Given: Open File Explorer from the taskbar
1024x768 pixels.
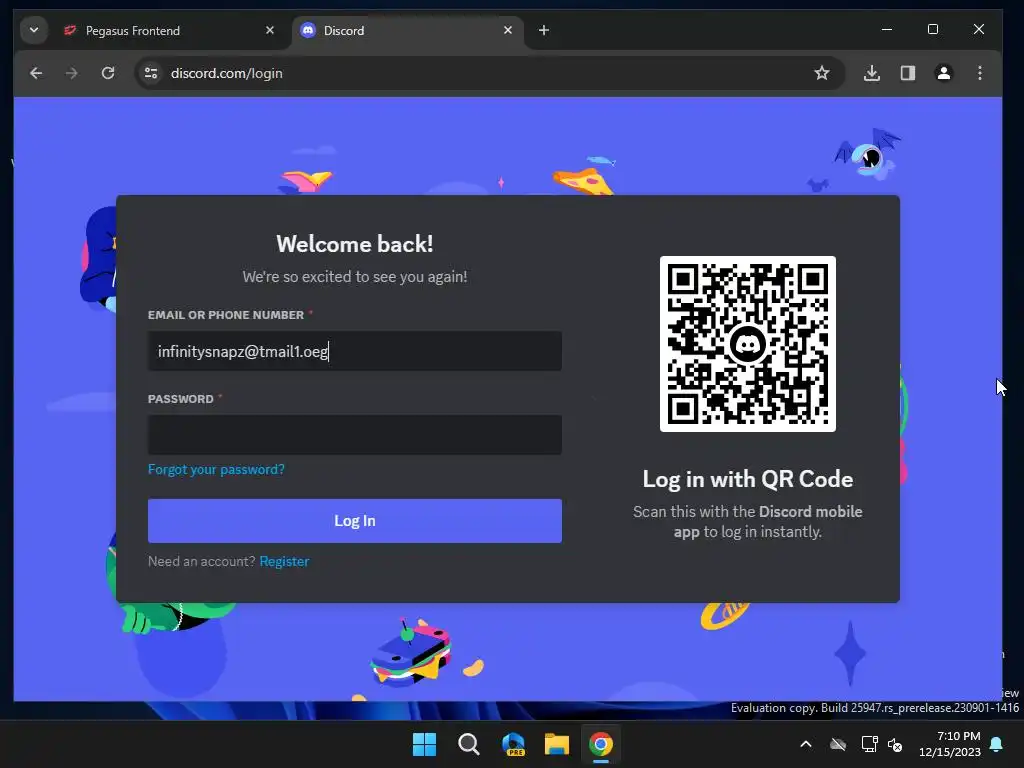Looking at the screenshot, I should [557, 744].
